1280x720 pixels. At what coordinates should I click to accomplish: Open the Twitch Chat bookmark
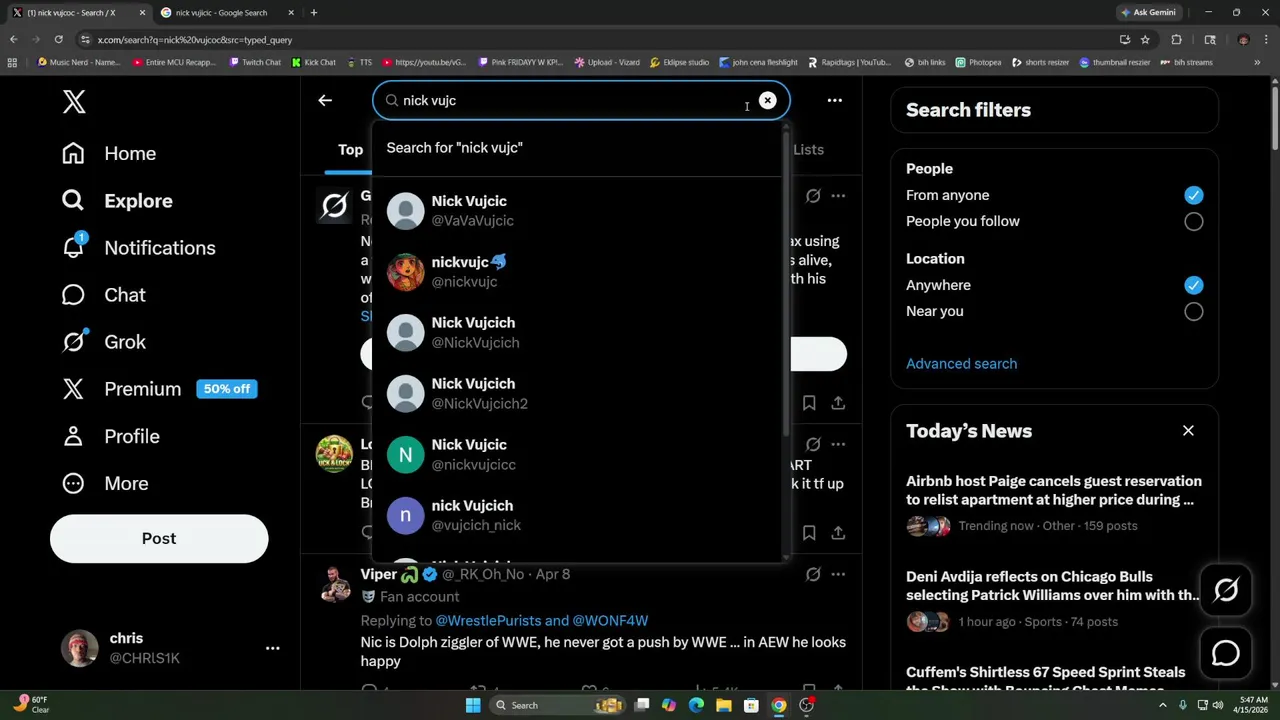[255, 62]
